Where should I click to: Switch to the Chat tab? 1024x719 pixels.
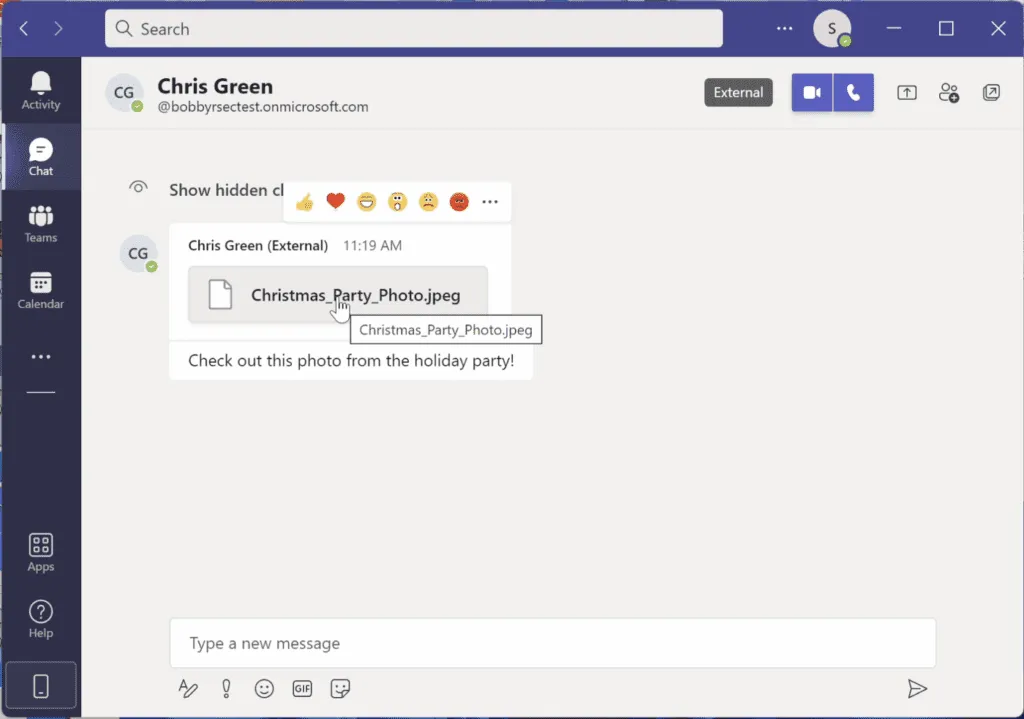coord(40,156)
